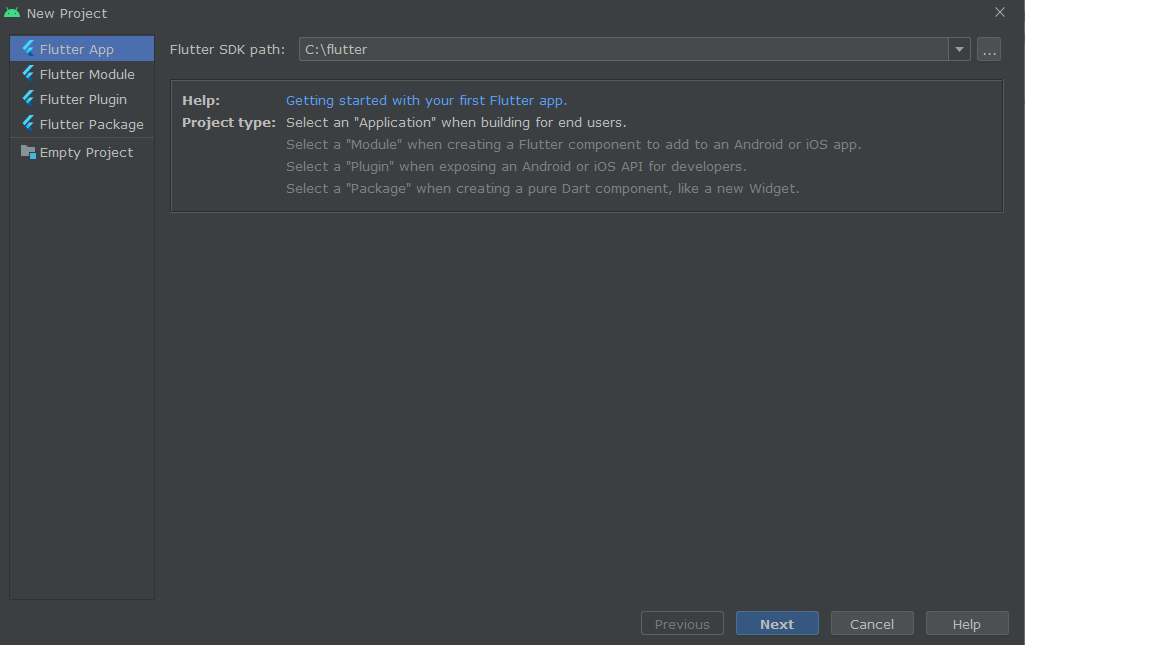The height and width of the screenshot is (648, 1152).
Task: Open Help from the bottom buttons
Action: (x=967, y=624)
